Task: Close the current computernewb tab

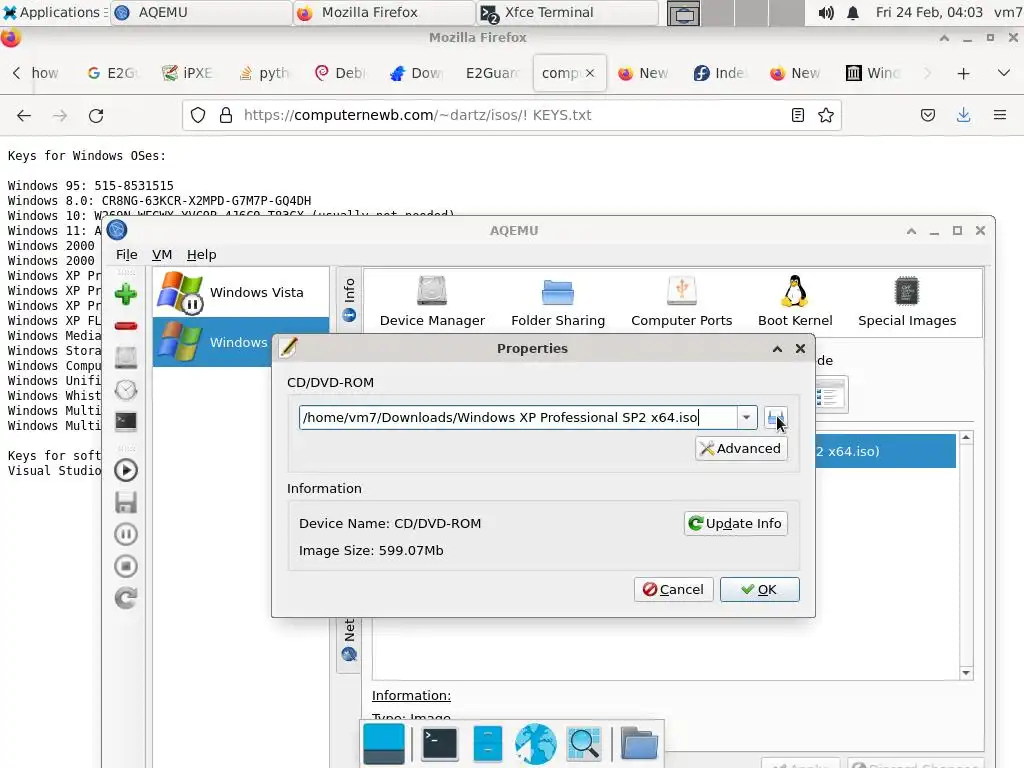Action: click(590, 73)
